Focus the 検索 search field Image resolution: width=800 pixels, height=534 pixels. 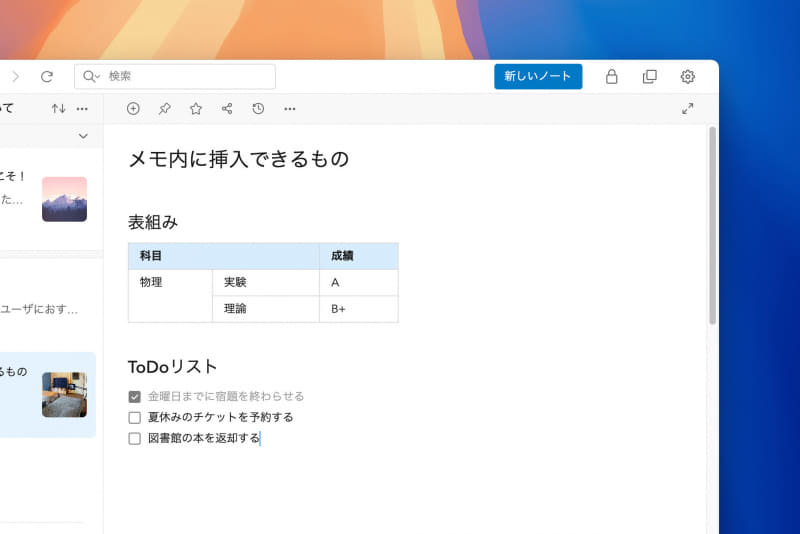point(175,77)
